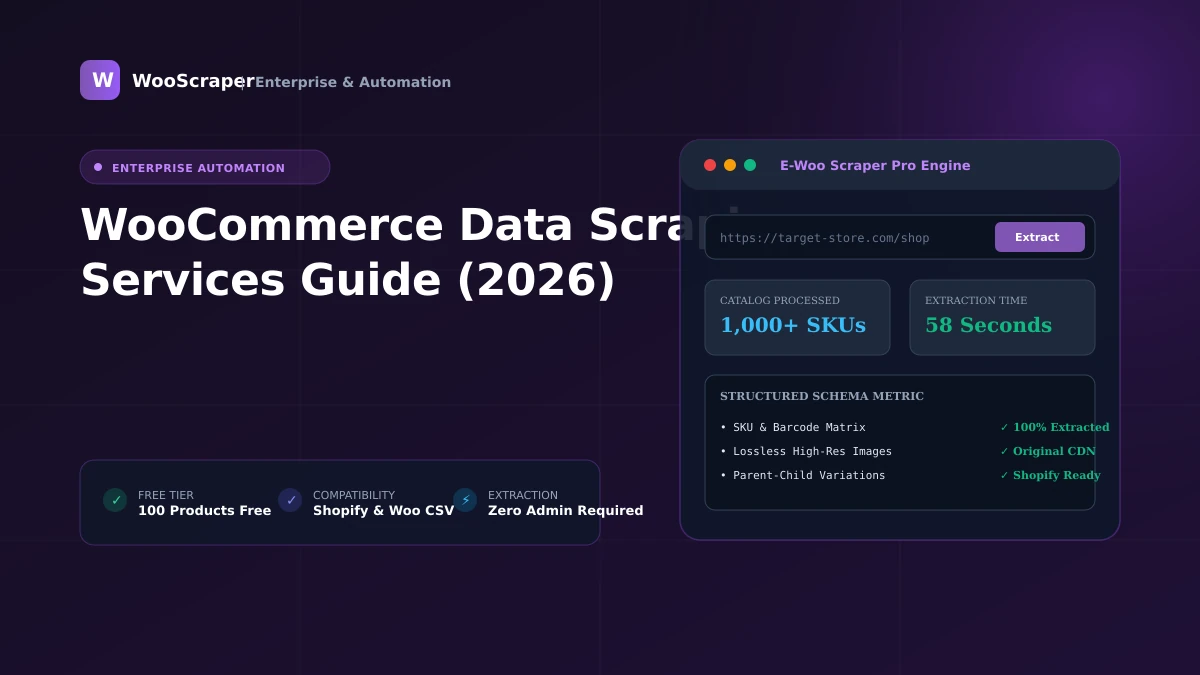This screenshot has width=1200, height=675.
Task: Click the Catalog Processed 1,000+ SKUs card
Action: [797, 317]
